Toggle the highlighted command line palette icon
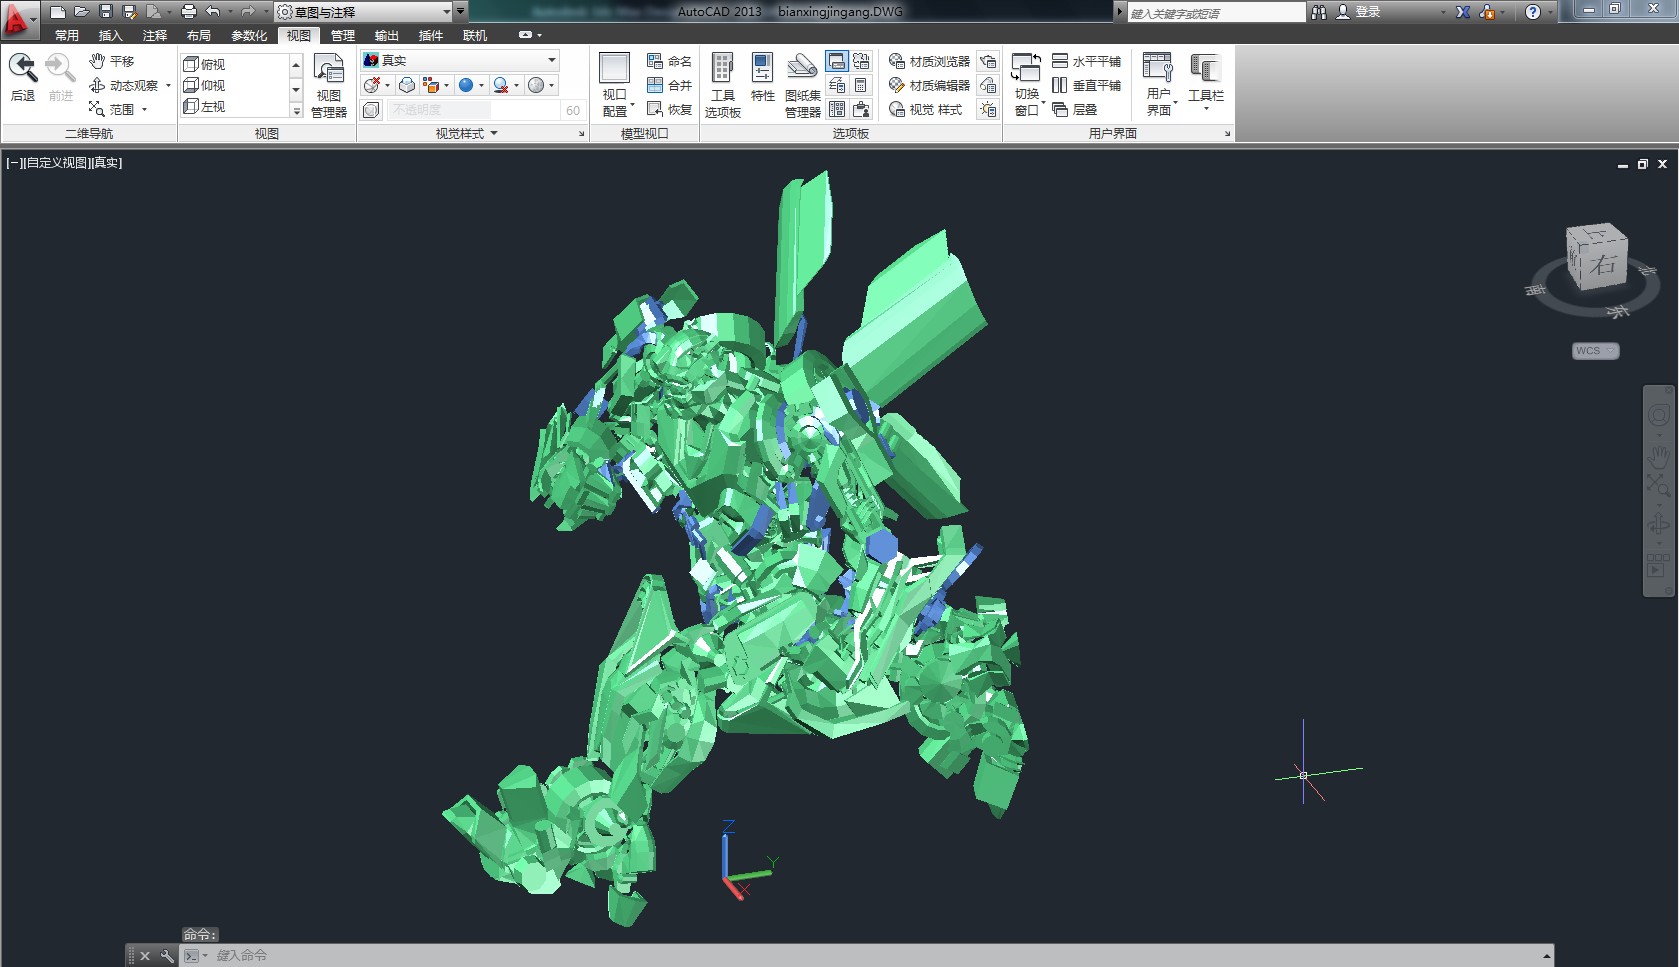The image size is (1679, 967). [x=837, y=61]
